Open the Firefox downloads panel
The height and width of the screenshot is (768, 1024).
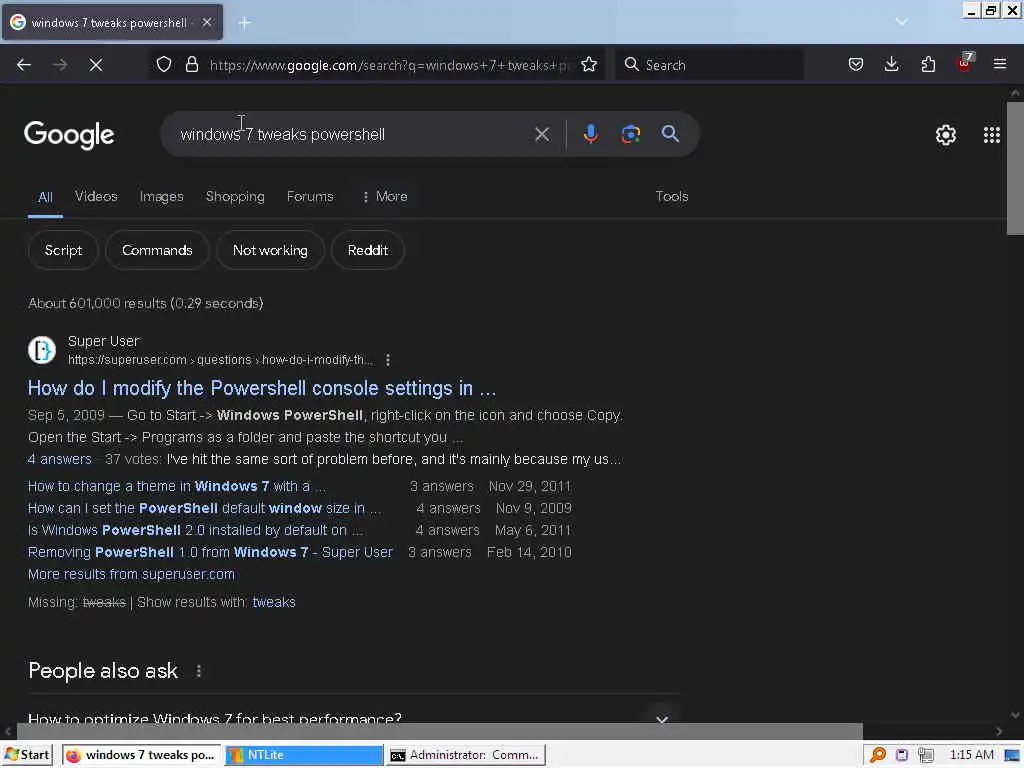point(891,65)
